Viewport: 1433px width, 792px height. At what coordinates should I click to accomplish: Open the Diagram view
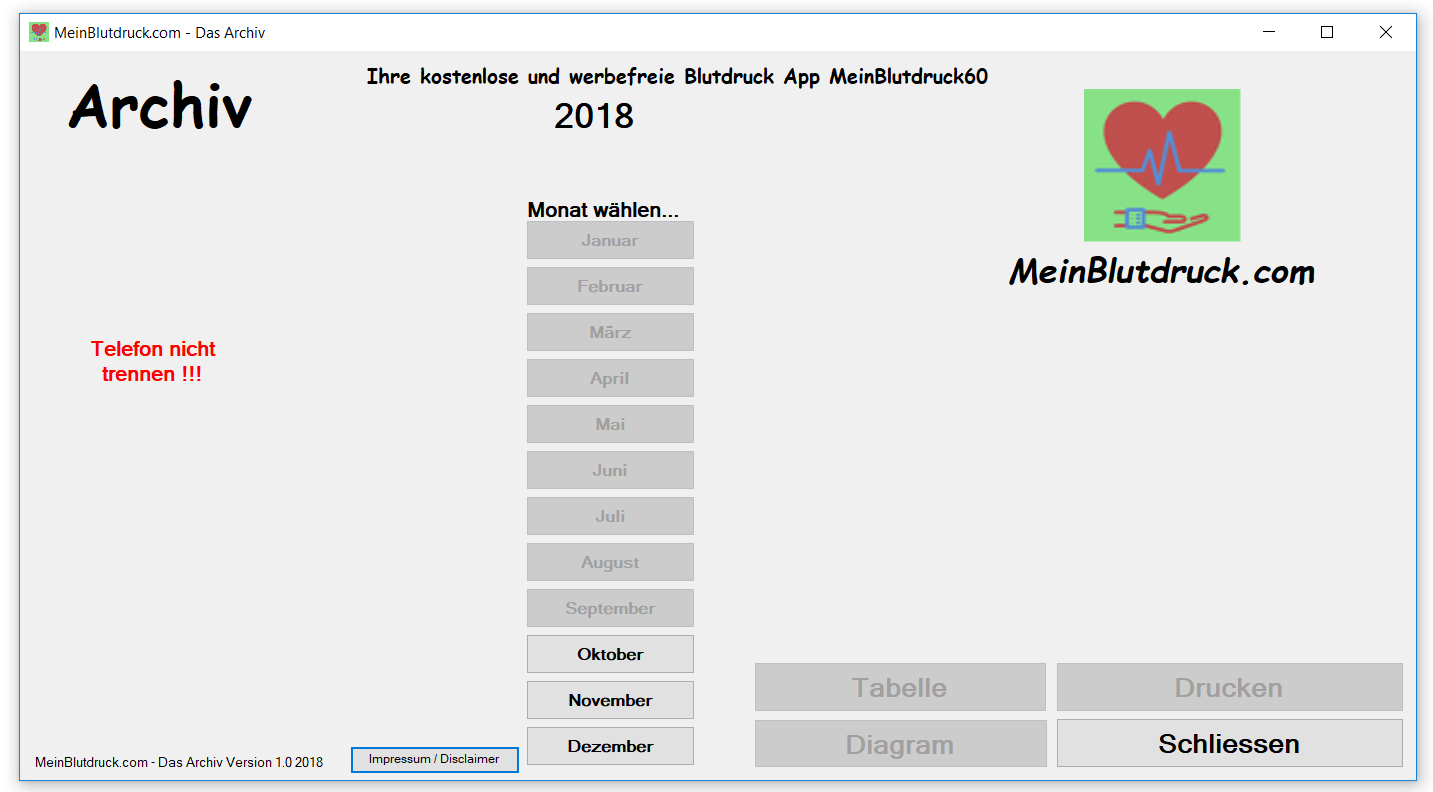coord(899,743)
